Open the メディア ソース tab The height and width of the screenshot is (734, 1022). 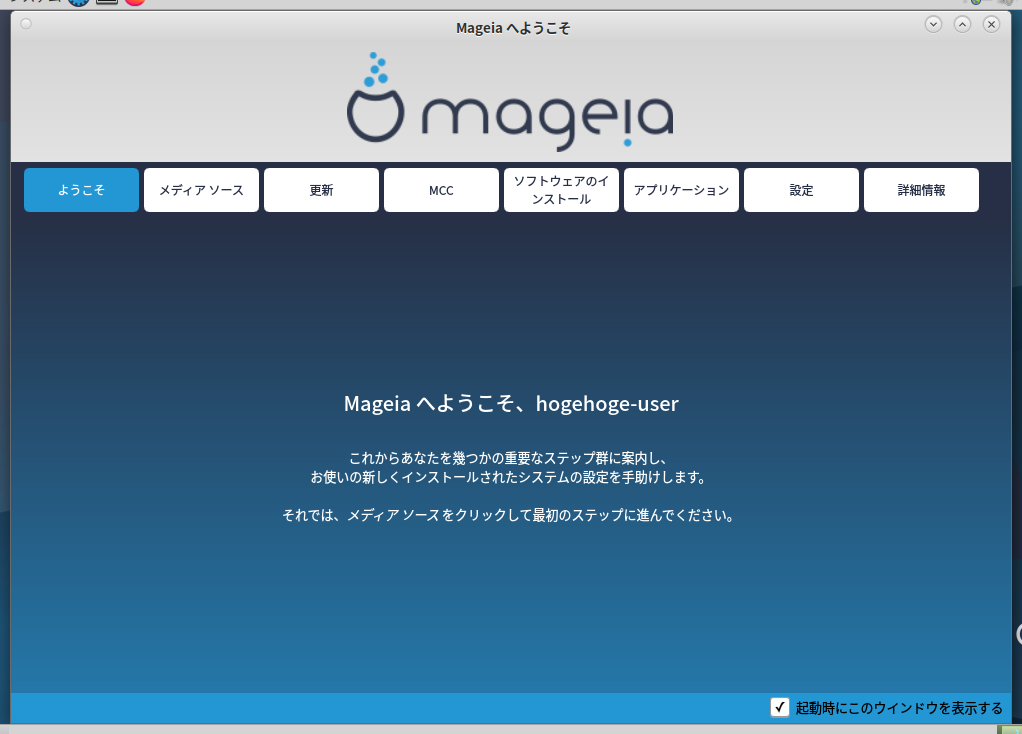click(201, 190)
